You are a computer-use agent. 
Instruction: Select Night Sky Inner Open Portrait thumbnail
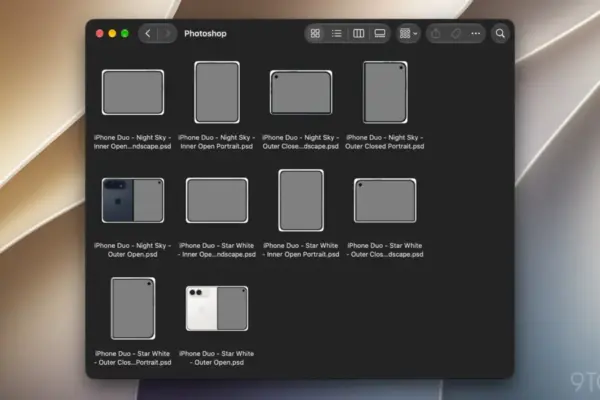click(x=217, y=92)
